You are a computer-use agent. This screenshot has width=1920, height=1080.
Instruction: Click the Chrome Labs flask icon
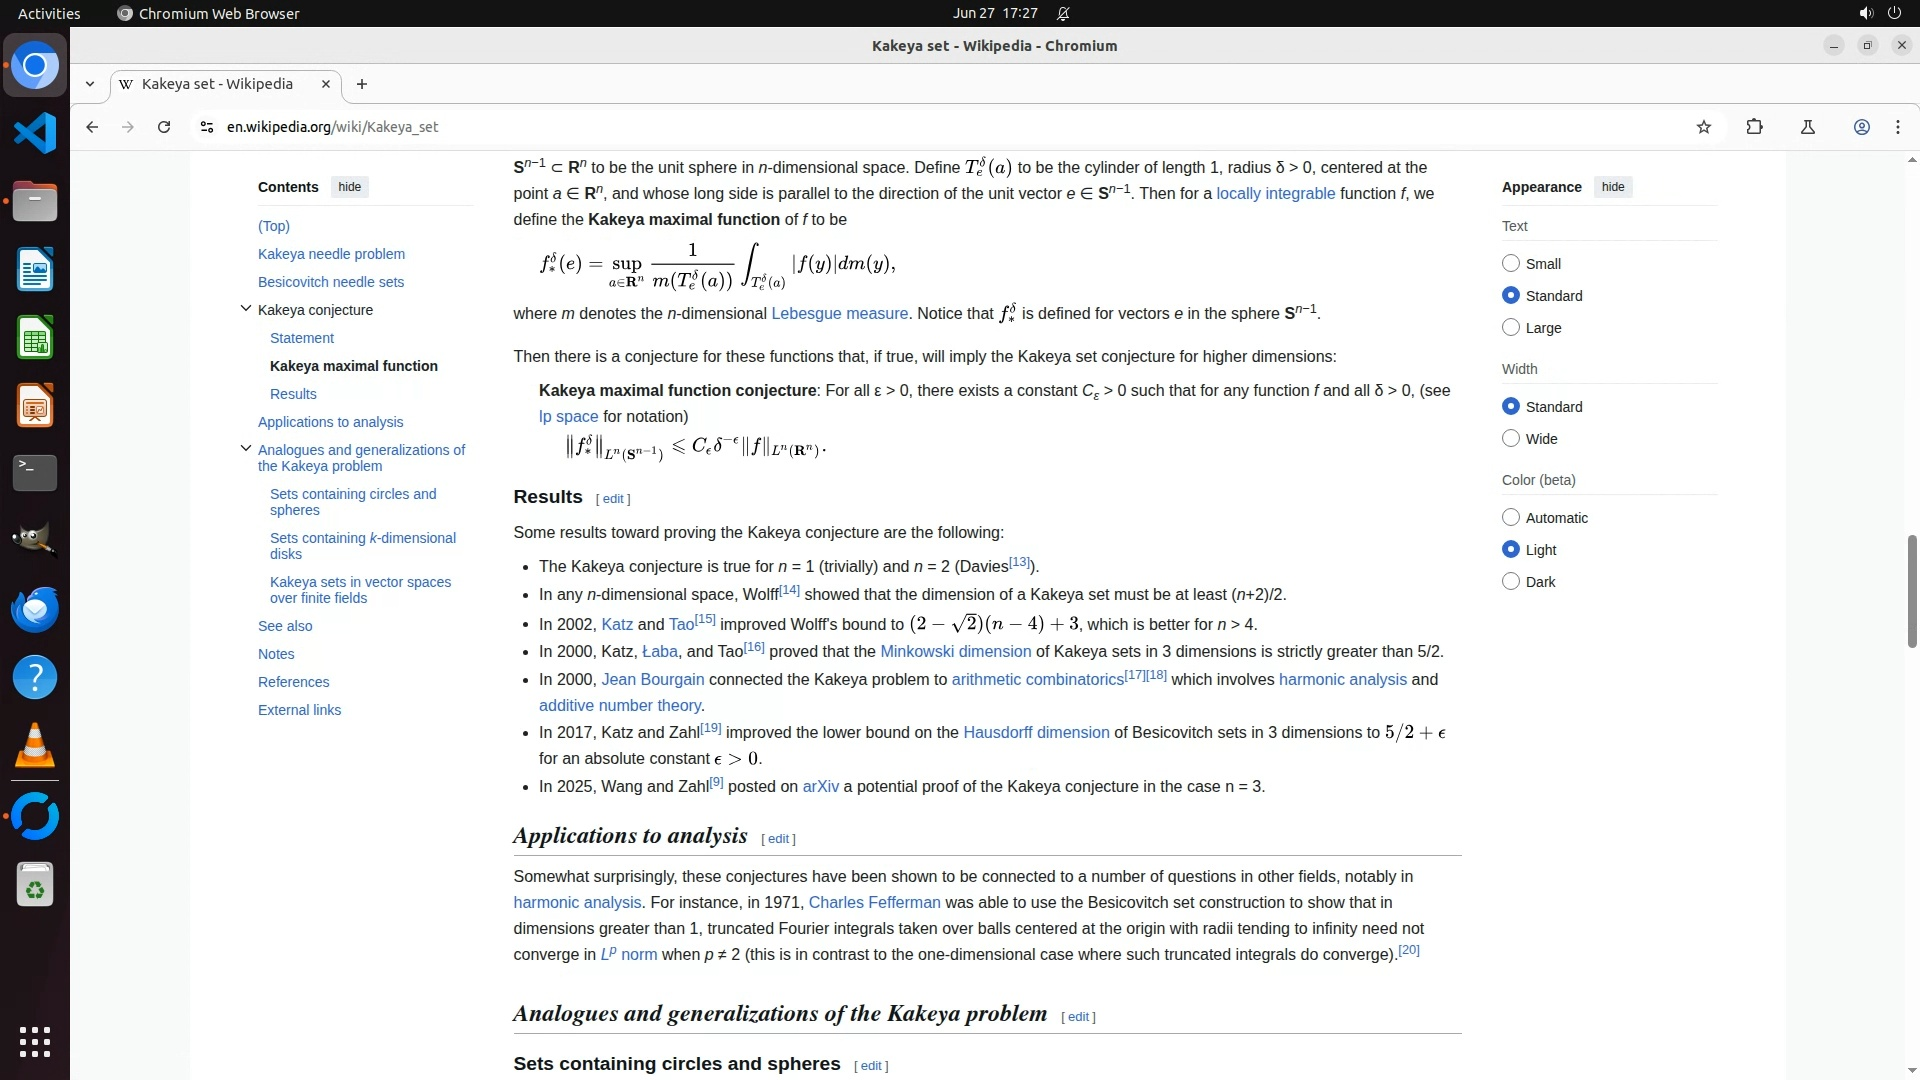pyautogui.click(x=1807, y=127)
